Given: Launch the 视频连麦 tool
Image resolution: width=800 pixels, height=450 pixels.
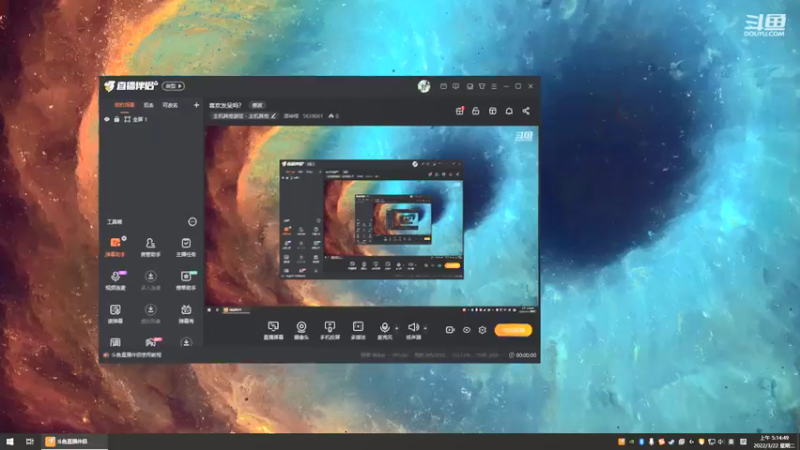Looking at the screenshot, I should pyautogui.click(x=115, y=280).
